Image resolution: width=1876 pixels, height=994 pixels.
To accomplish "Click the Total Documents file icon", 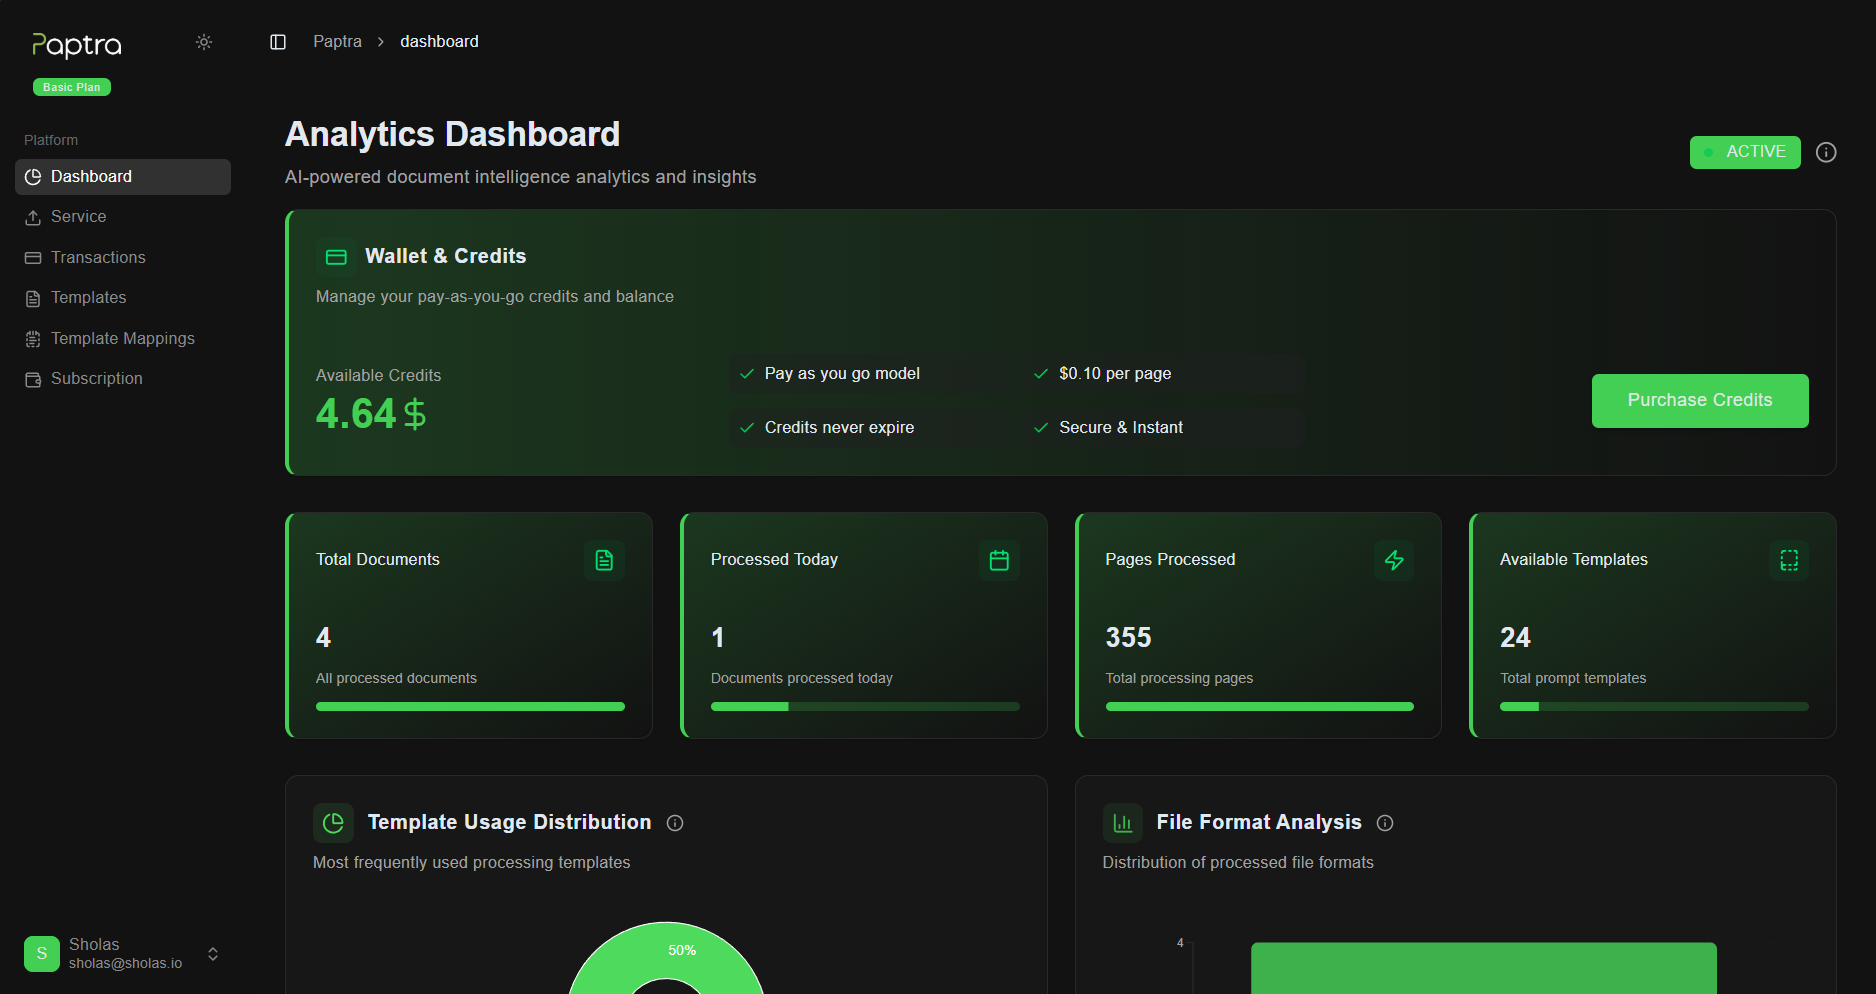I will (x=604, y=560).
